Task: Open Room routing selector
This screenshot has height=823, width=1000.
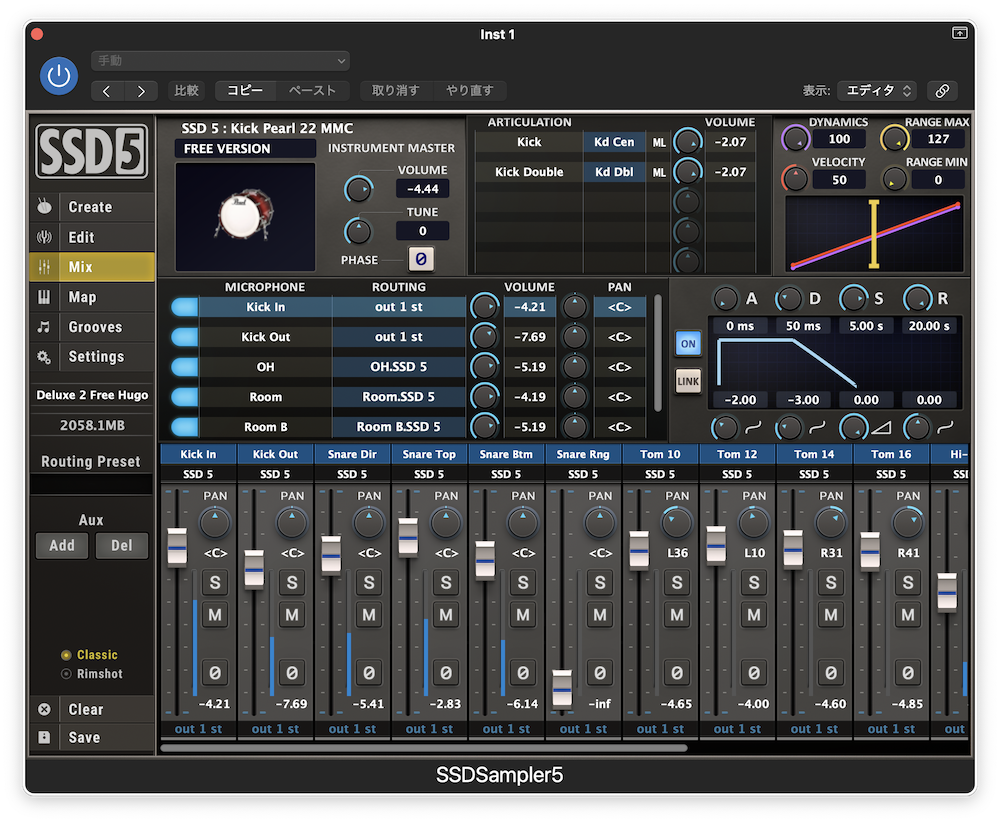Action: click(x=399, y=397)
